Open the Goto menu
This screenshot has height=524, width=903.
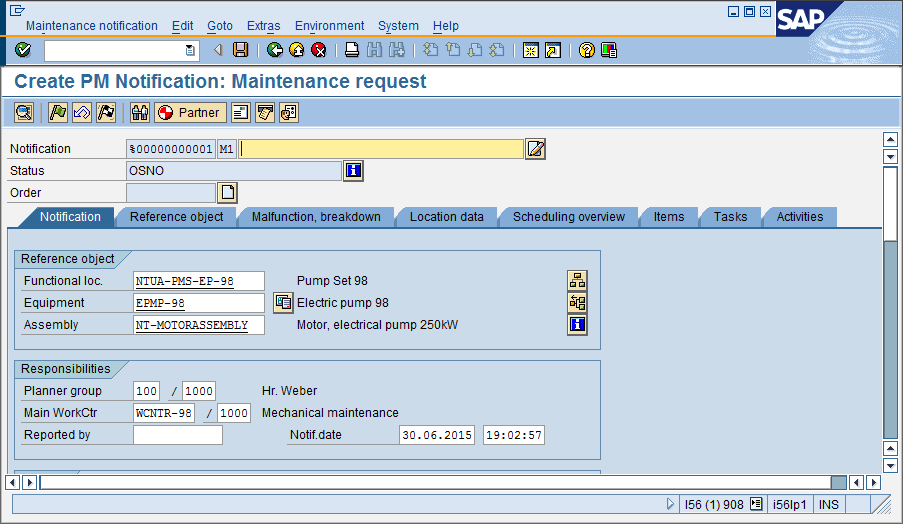[219, 26]
